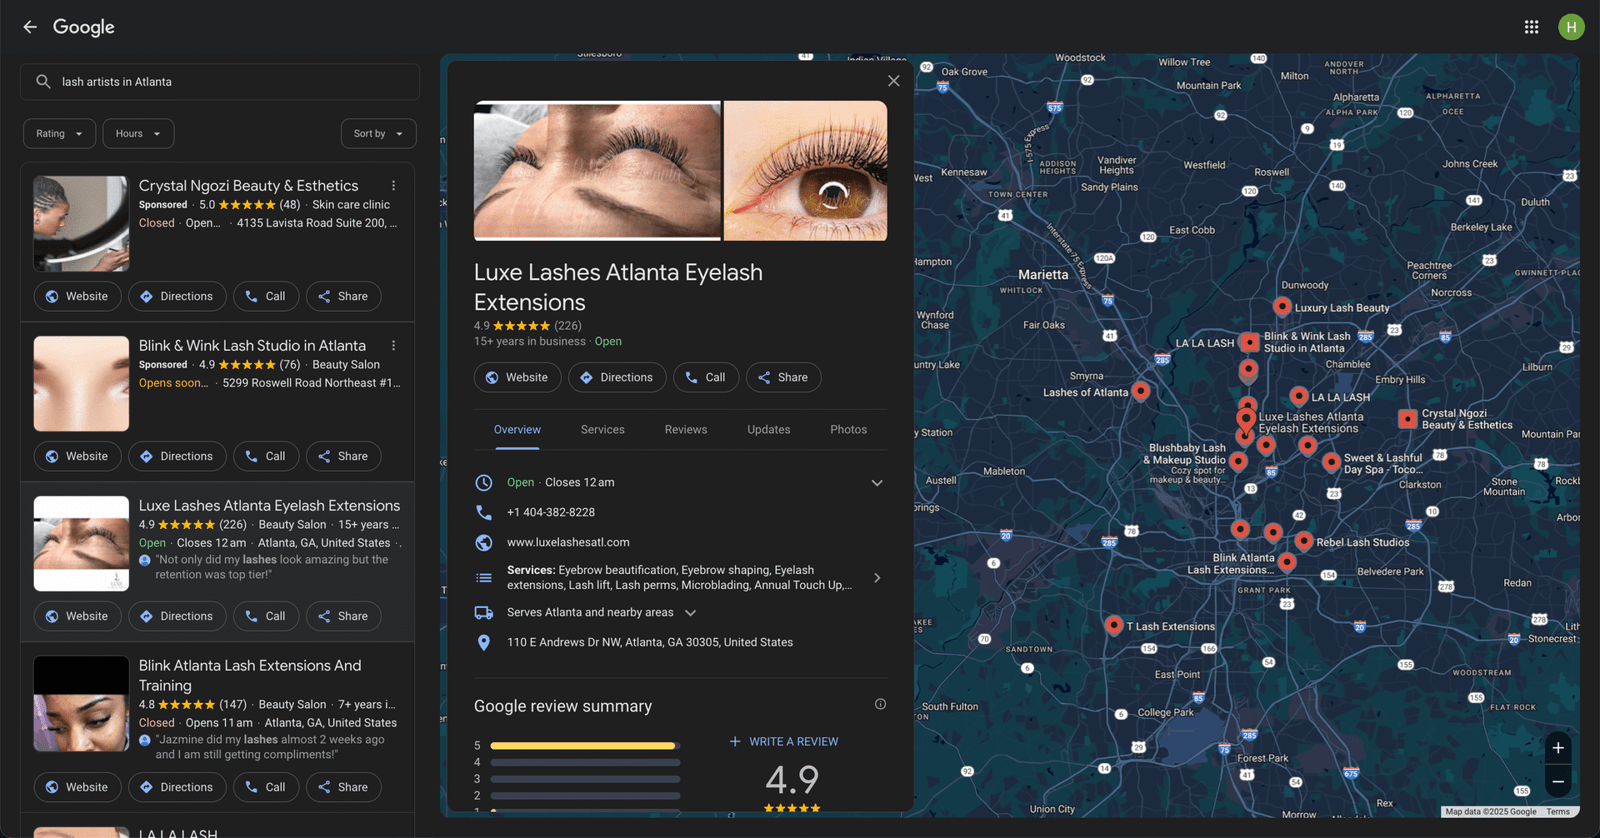Switch to the Overview tab

(517, 430)
